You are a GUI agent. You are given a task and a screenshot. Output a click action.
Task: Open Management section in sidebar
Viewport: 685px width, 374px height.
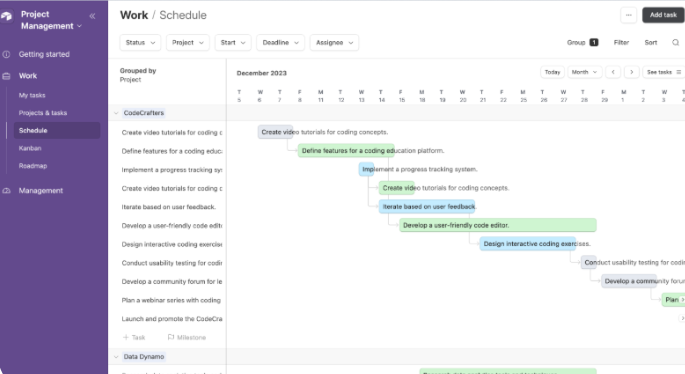click(41, 191)
